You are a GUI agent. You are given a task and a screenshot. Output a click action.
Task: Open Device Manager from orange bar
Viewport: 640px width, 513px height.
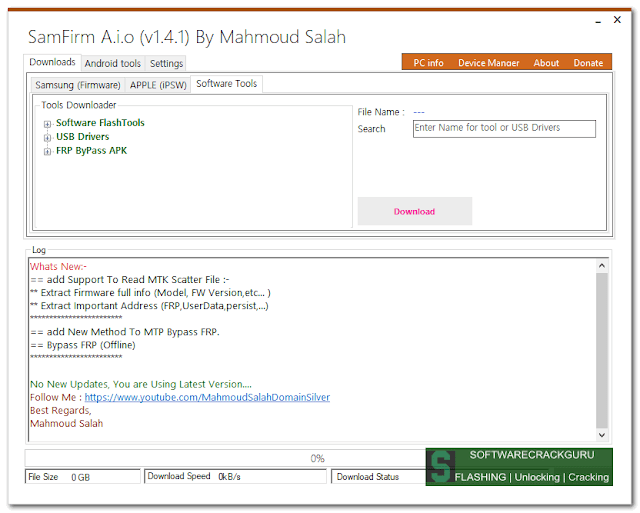(x=489, y=63)
